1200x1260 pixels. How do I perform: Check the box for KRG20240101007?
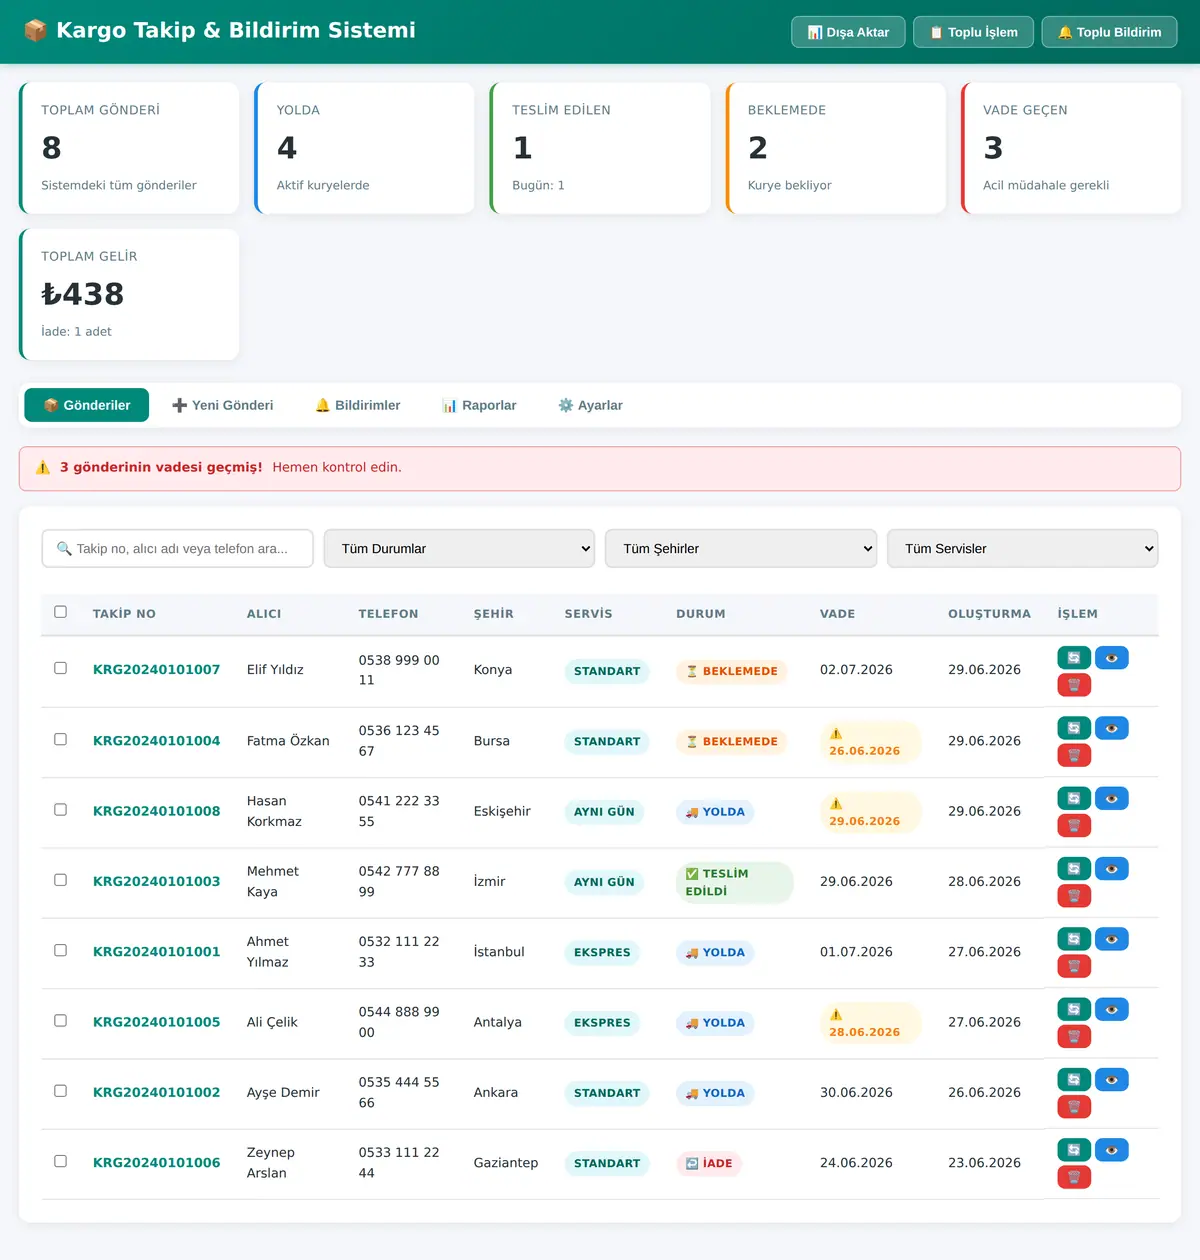[x=61, y=668]
